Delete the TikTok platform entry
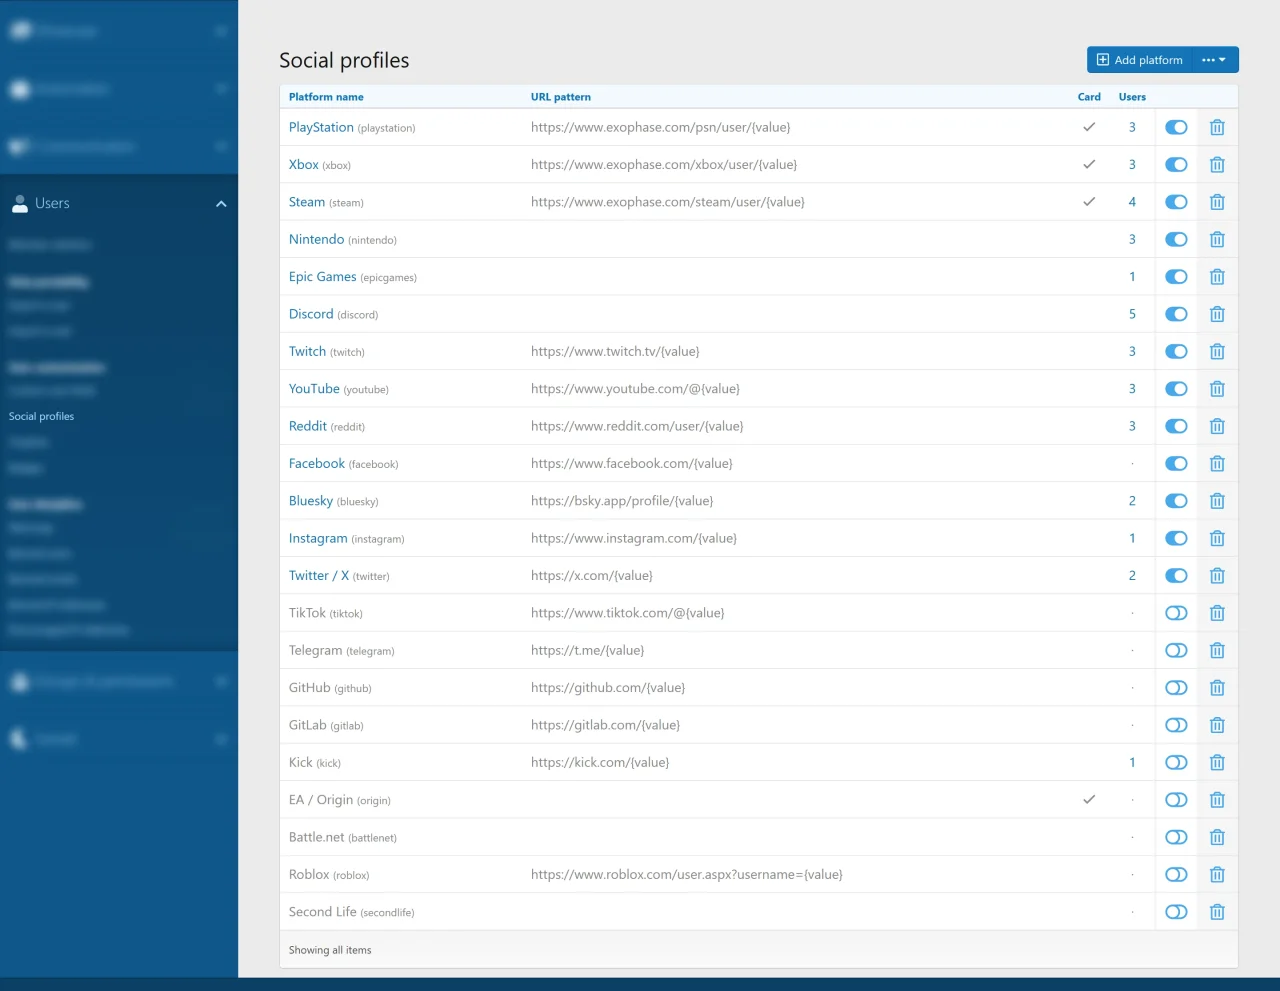The image size is (1280, 991). (1217, 613)
